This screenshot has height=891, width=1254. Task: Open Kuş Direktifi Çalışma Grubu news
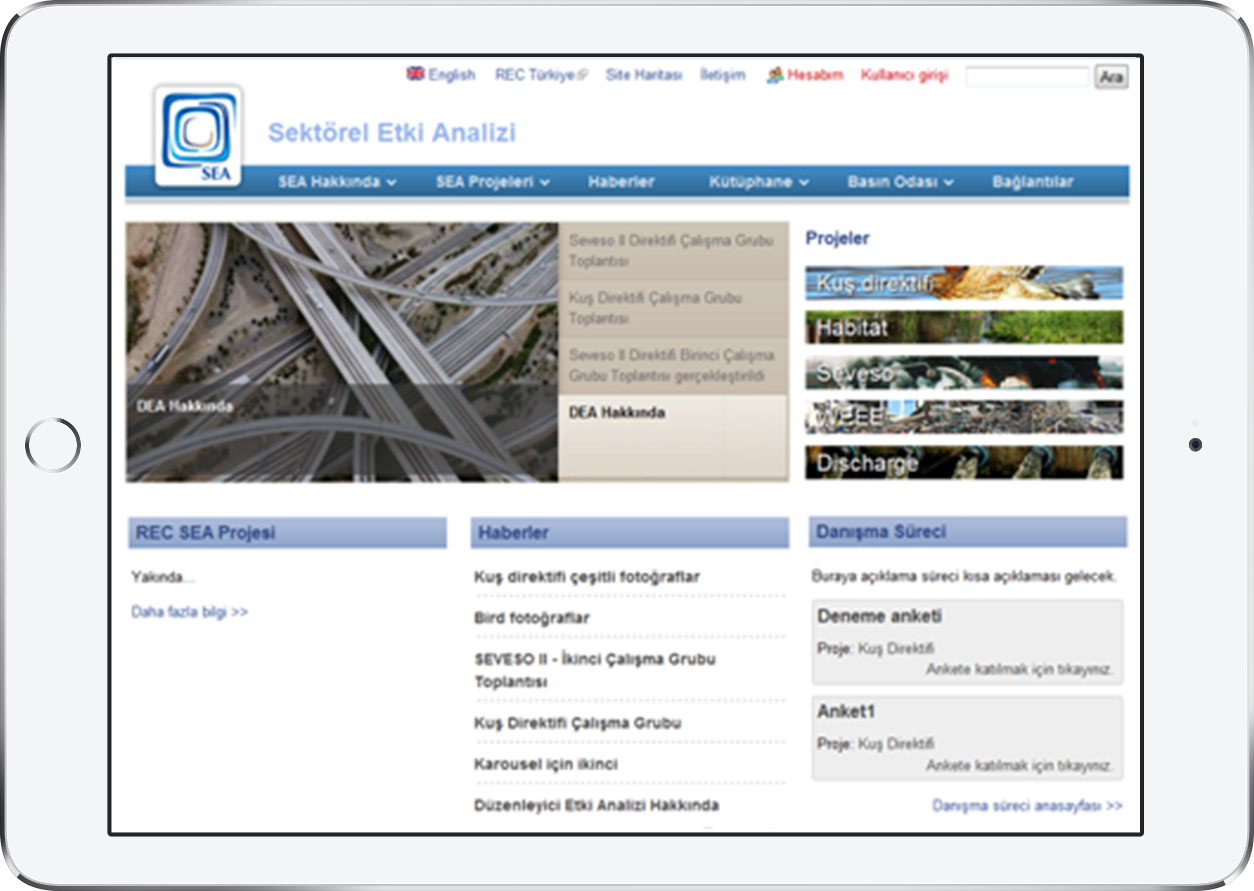tap(577, 723)
